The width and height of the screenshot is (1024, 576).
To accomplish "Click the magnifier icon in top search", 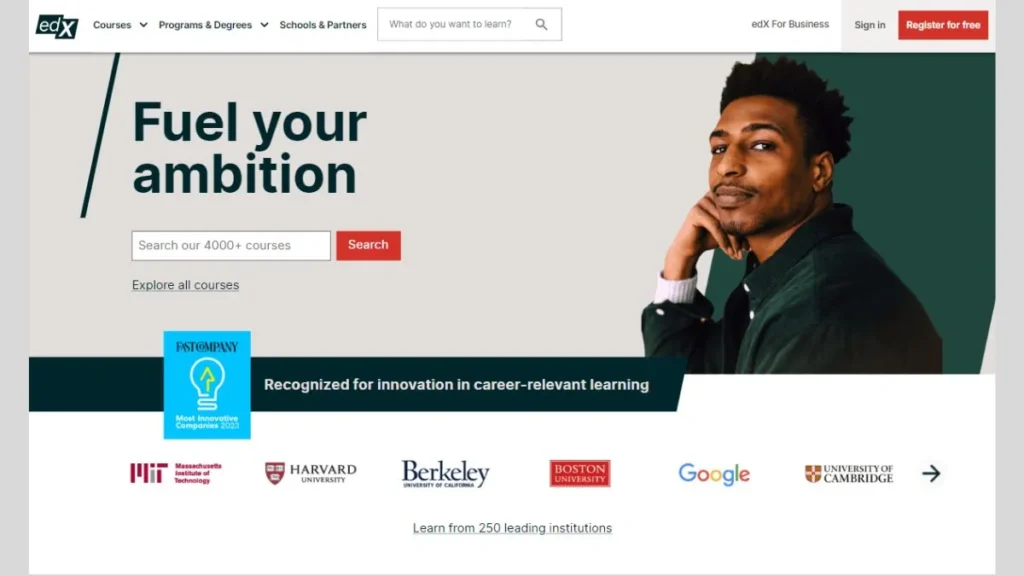I will point(541,24).
